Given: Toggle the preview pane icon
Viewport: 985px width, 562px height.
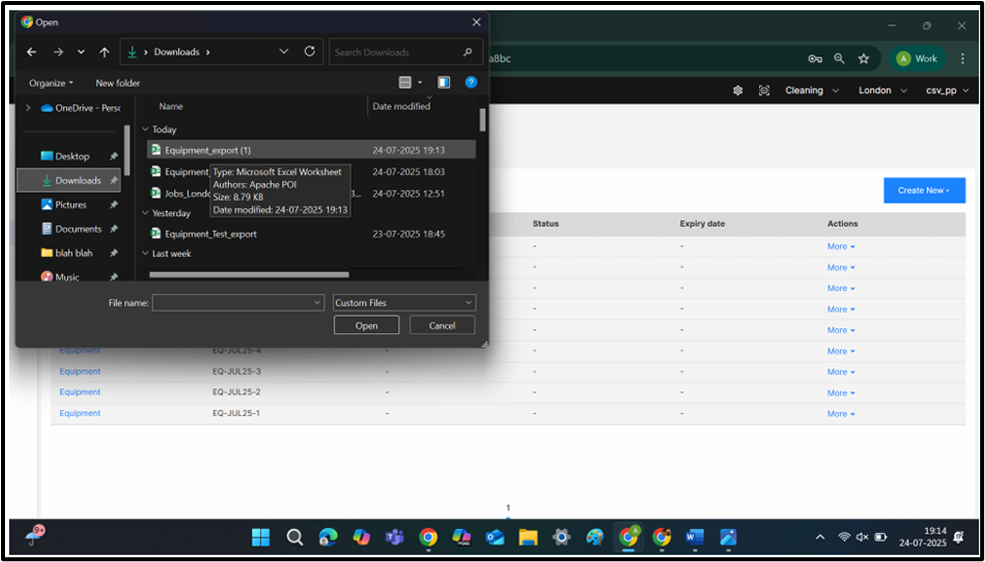Looking at the screenshot, I should pyautogui.click(x=444, y=83).
